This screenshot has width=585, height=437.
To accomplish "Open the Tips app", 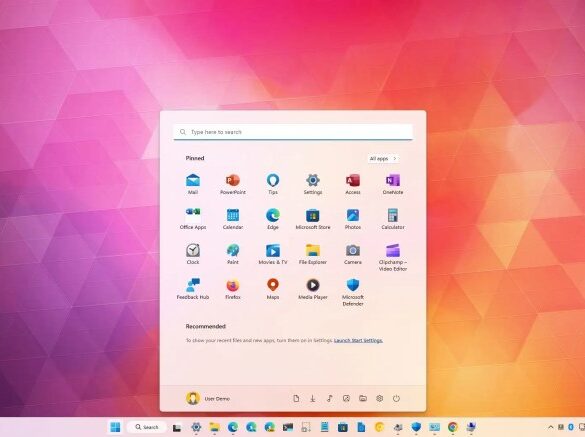I will (x=273, y=184).
